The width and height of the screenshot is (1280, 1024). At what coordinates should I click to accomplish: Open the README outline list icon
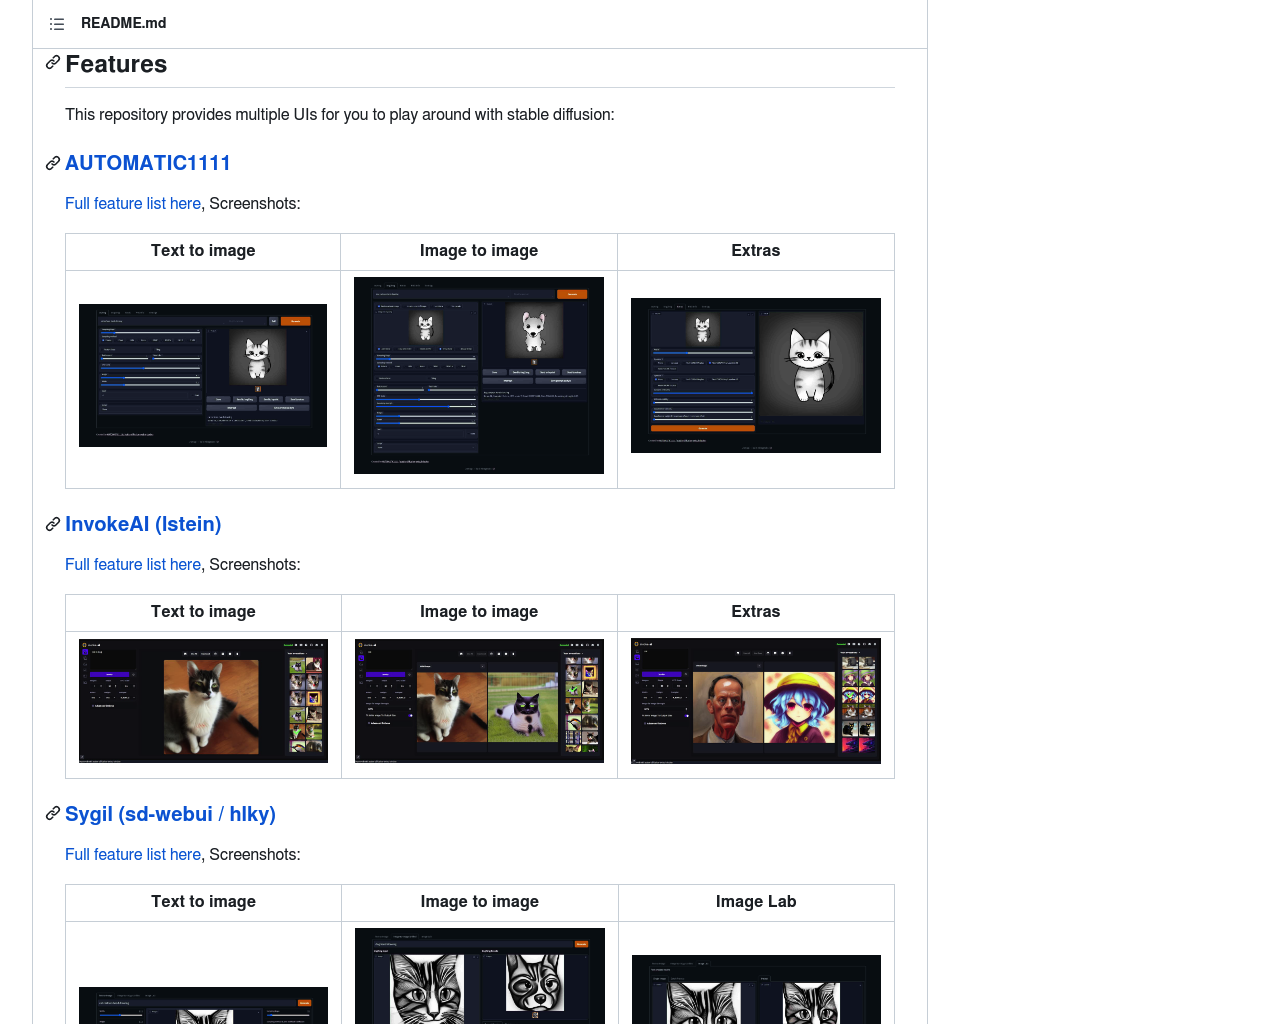(x=57, y=24)
